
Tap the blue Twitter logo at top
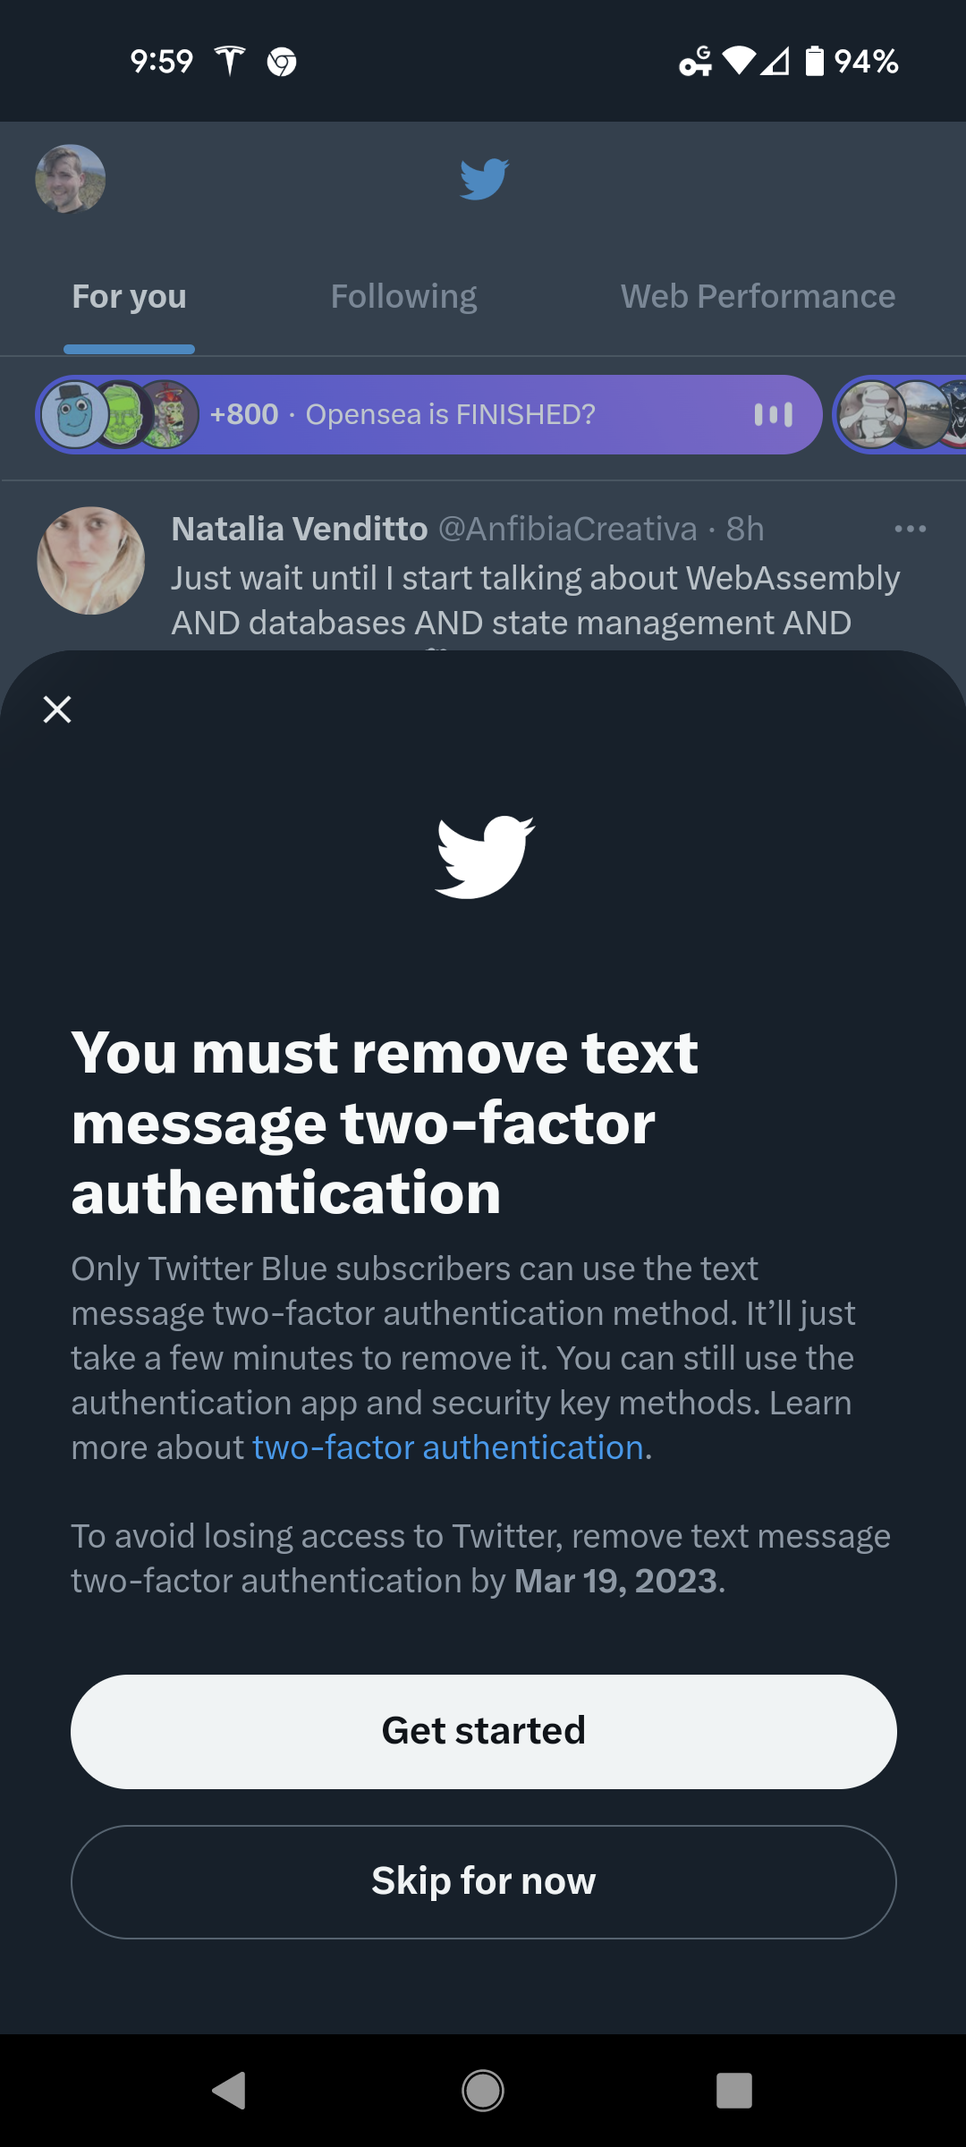coord(484,179)
